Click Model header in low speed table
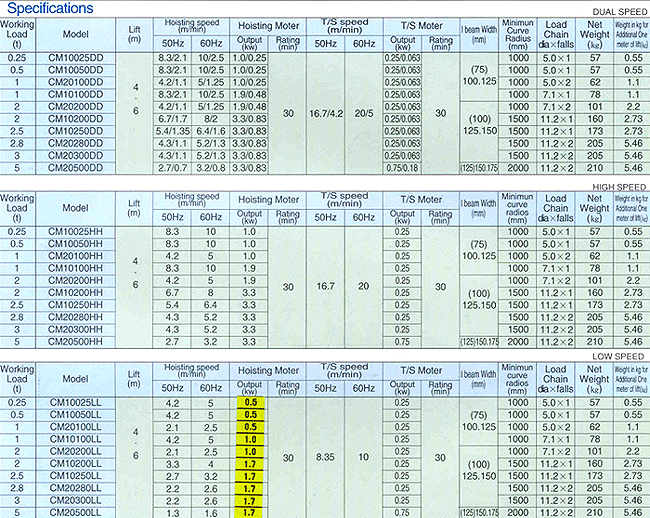Screen dimensions: 650x518 coord(75,379)
